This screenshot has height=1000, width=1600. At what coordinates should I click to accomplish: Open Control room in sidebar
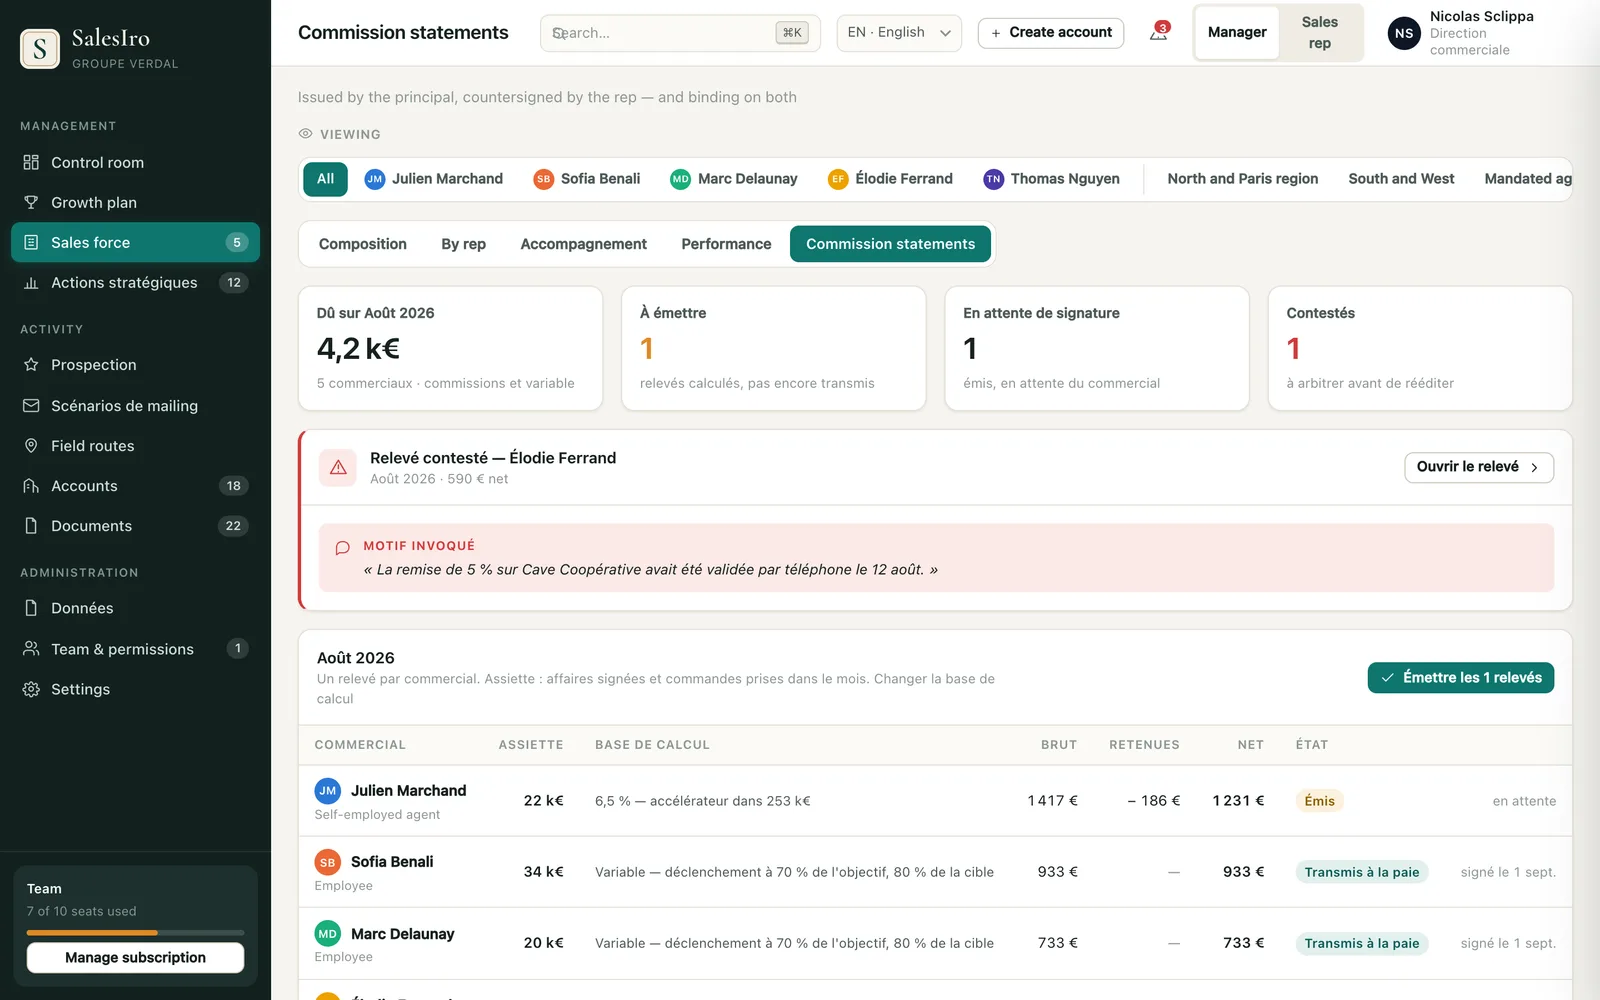(135, 162)
